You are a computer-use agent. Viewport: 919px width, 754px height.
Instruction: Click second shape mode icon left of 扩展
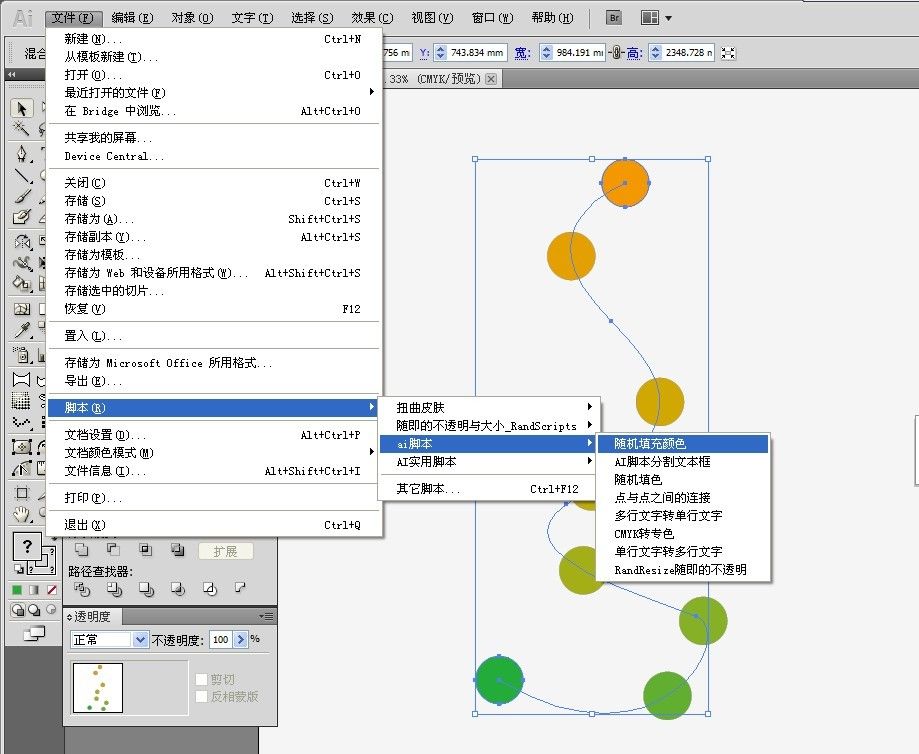tap(113, 550)
